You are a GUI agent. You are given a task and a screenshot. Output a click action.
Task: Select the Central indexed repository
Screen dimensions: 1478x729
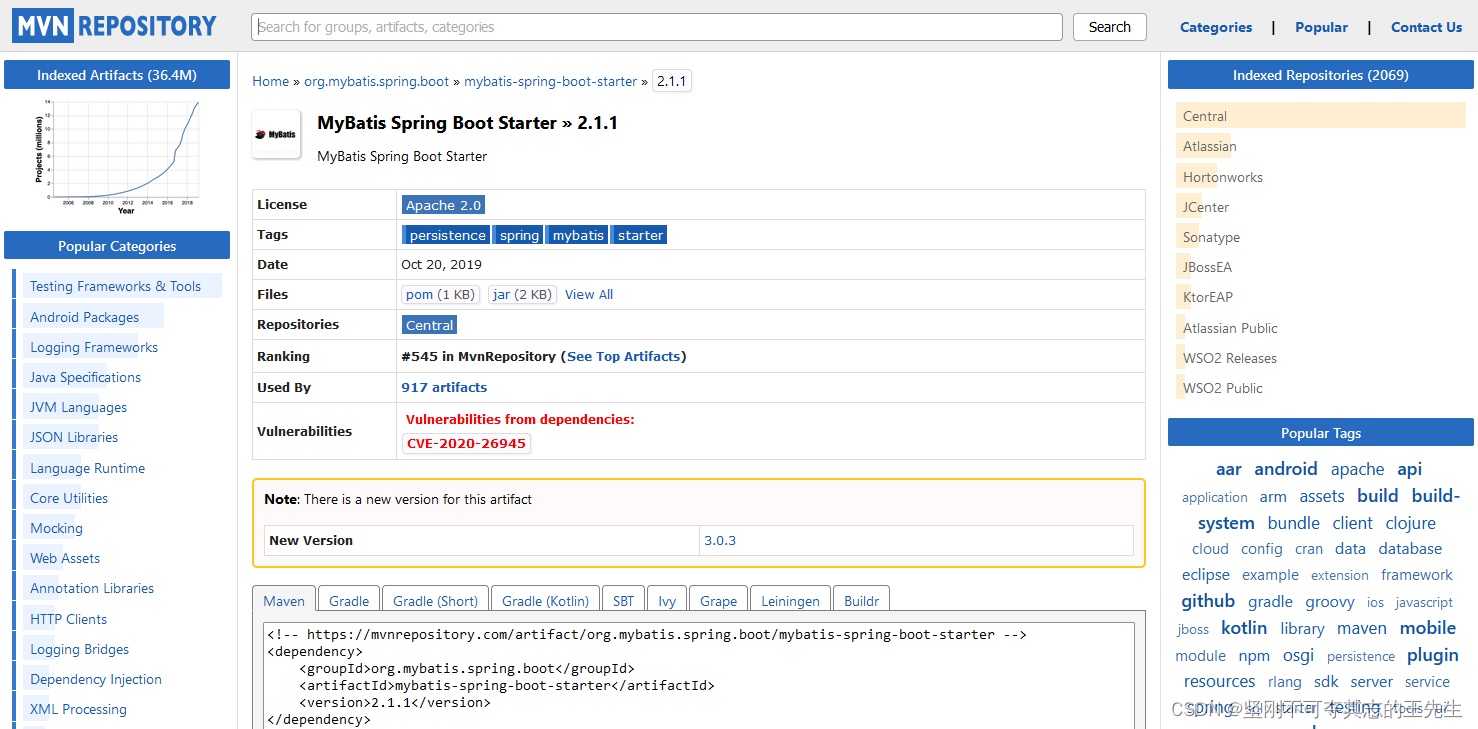coord(1205,116)
